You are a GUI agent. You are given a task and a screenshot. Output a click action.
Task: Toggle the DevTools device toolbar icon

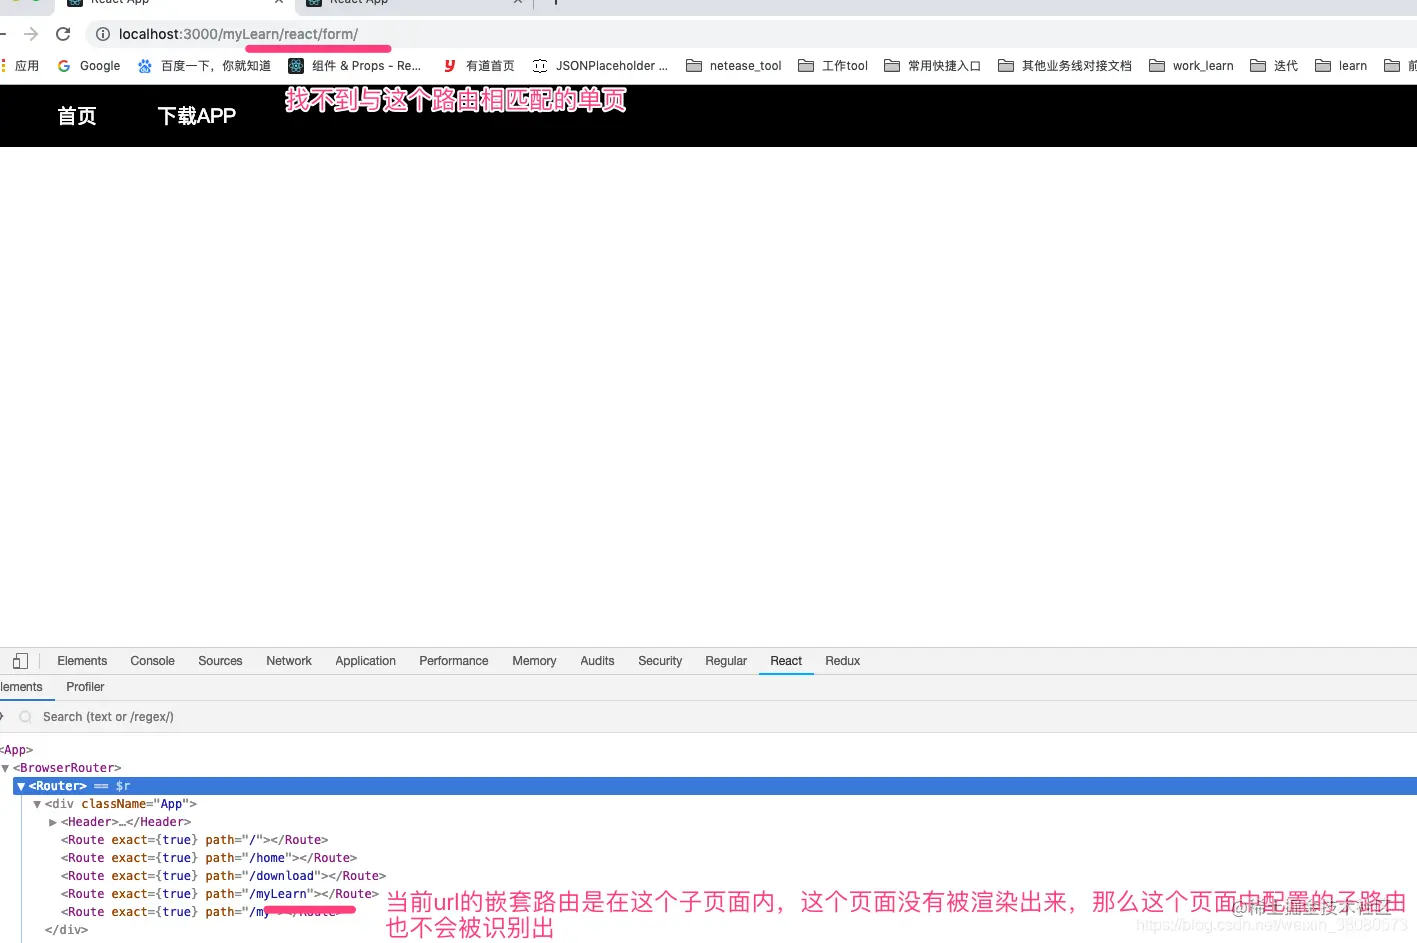coord(20,661)
